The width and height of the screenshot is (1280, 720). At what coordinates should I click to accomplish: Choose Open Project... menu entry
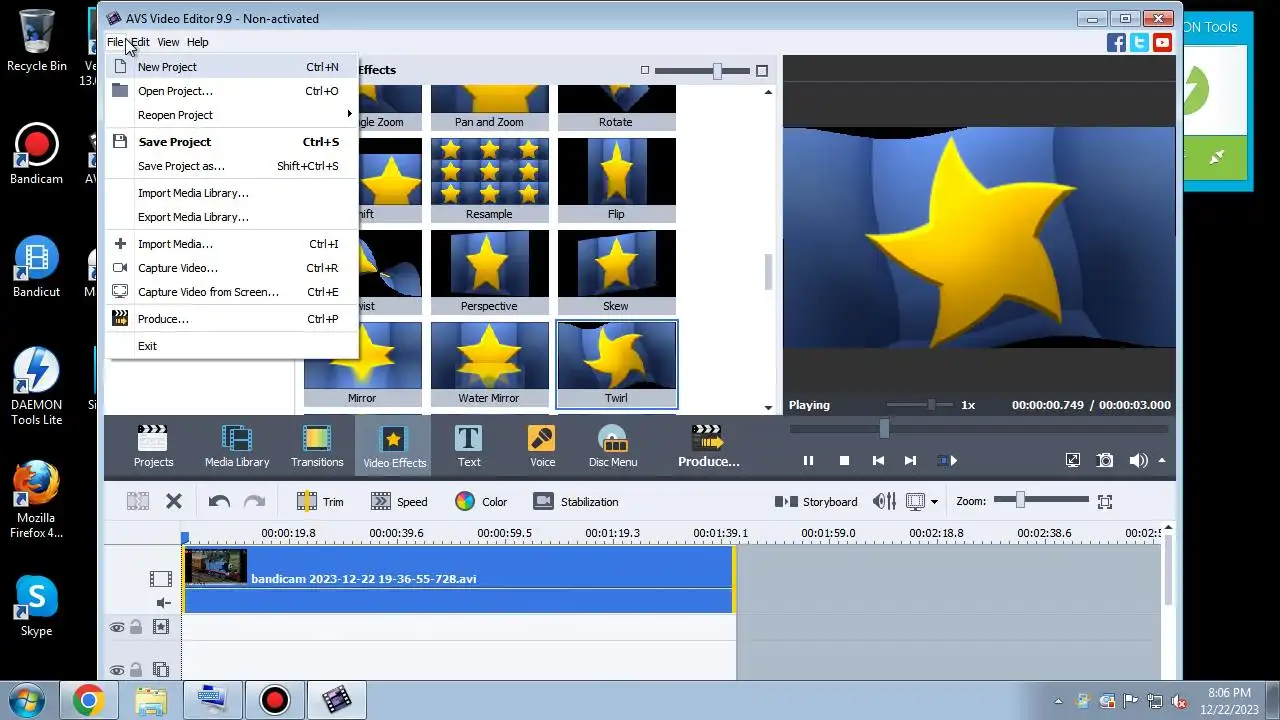[232, 91]
